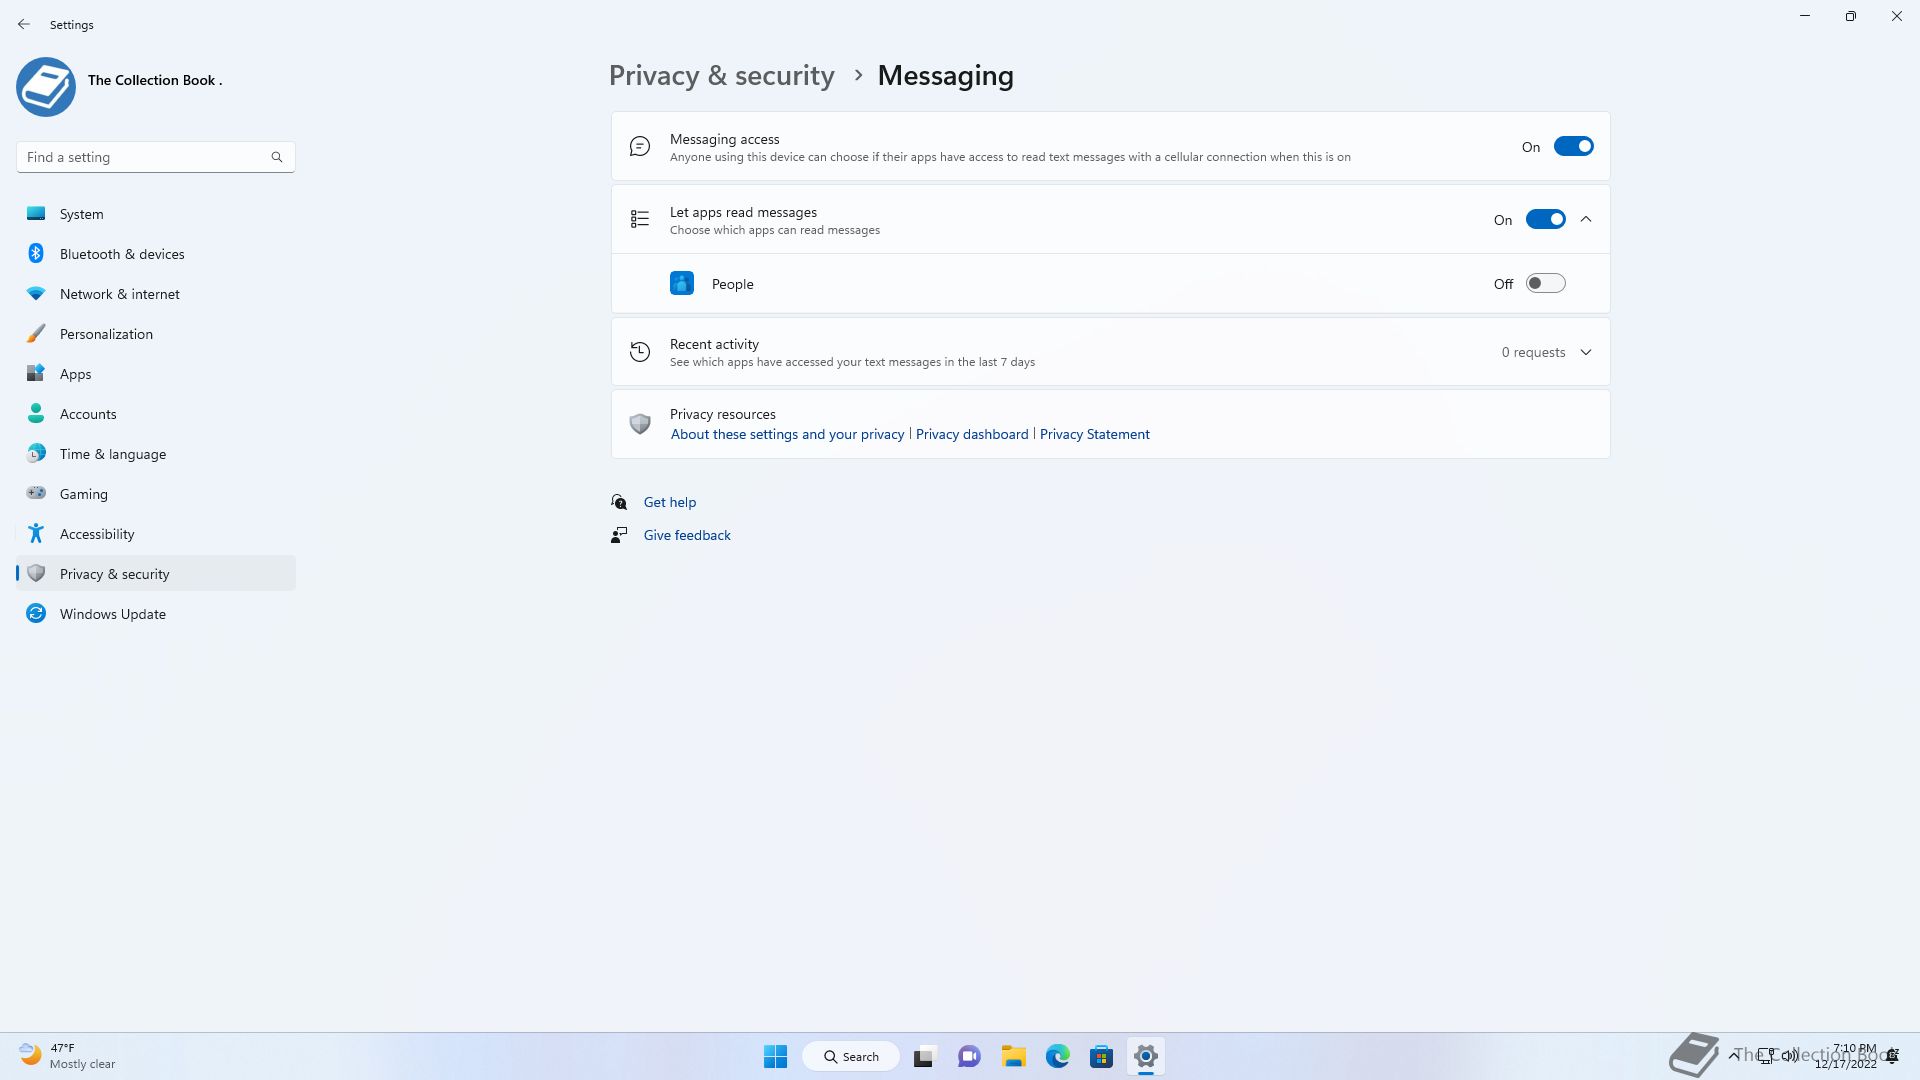
Task: Open Accounts settings category
Action: tap(156, 414)
